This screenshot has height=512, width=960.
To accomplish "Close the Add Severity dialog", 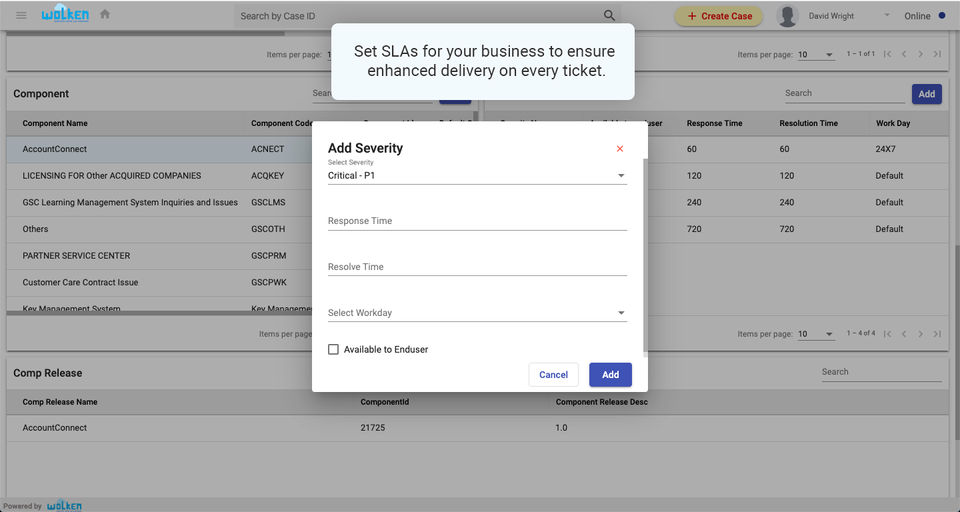I will point(620,149).
